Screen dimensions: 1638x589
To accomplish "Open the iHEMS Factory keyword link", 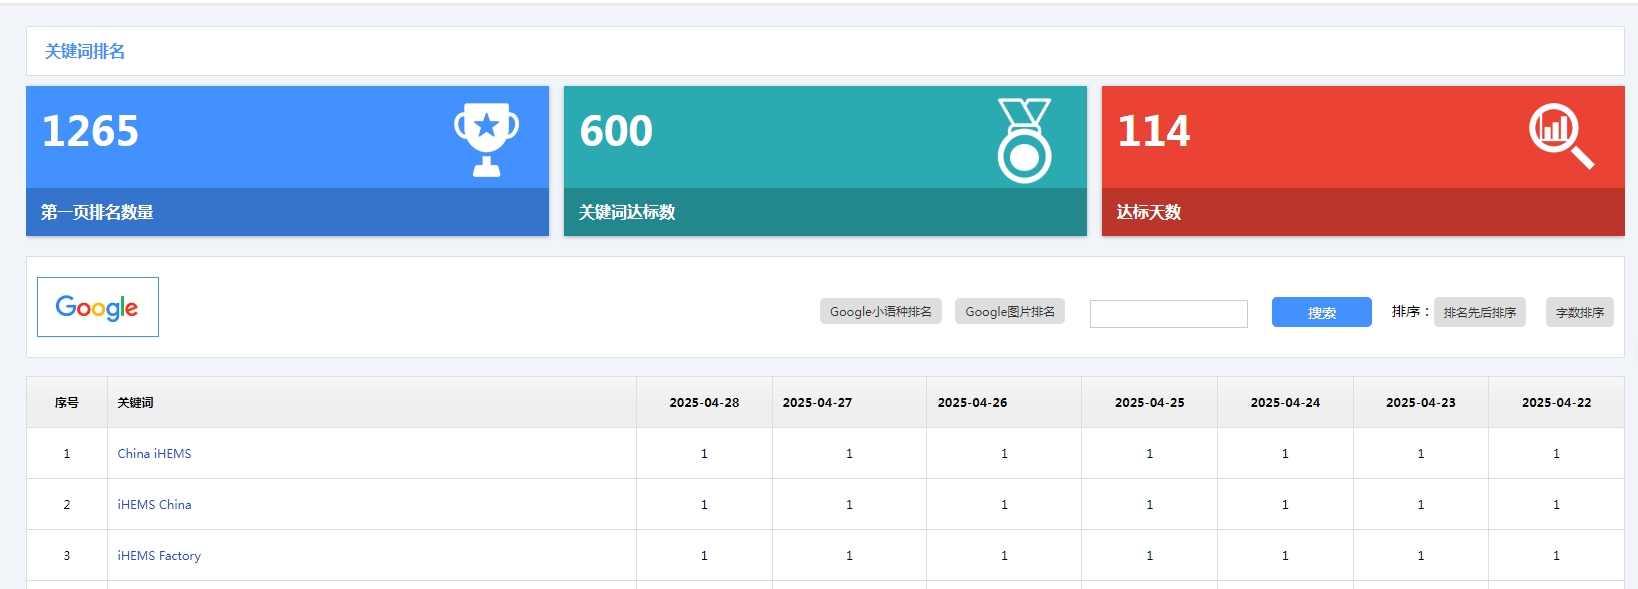I will point(159,556).
